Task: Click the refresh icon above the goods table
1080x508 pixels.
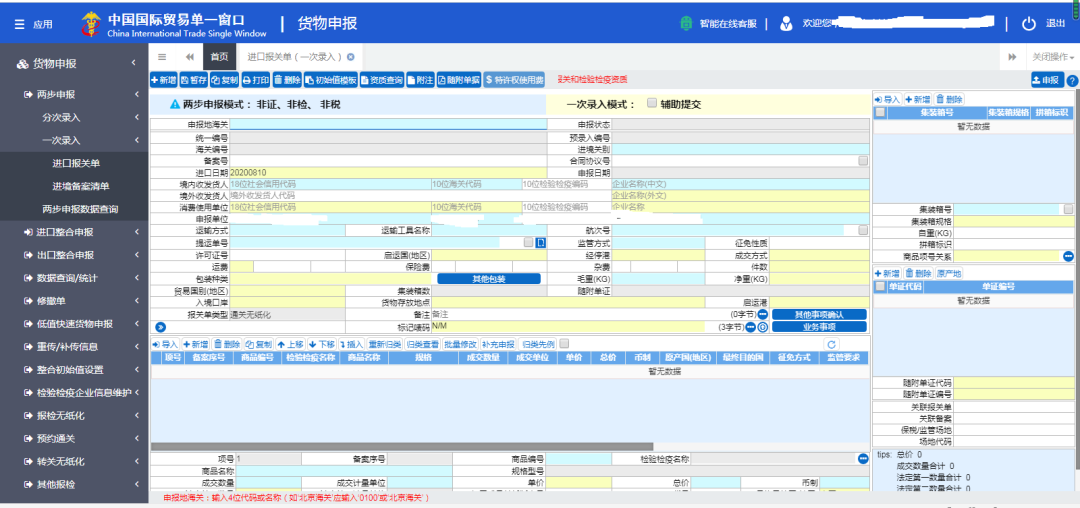Action: 831,344
